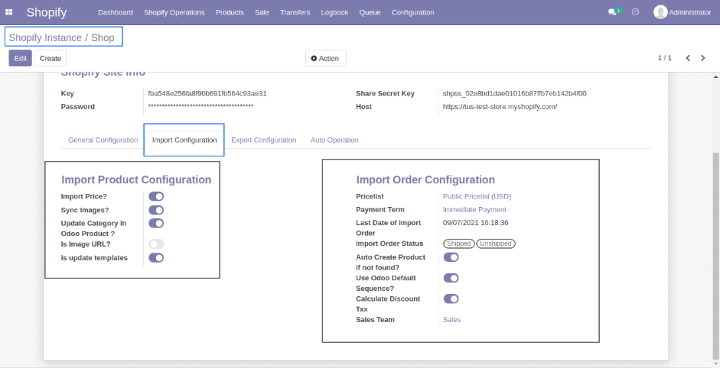Click the Last Date of Import Order value
The image size is (720, 368).
[475, 223]
